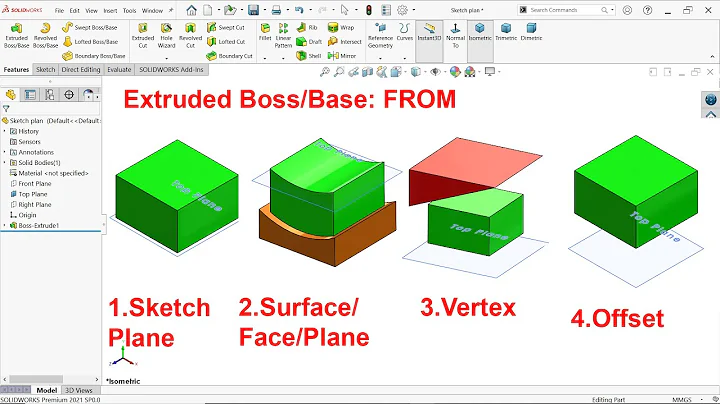Select the Revolved Cut tool

point(190,35)
